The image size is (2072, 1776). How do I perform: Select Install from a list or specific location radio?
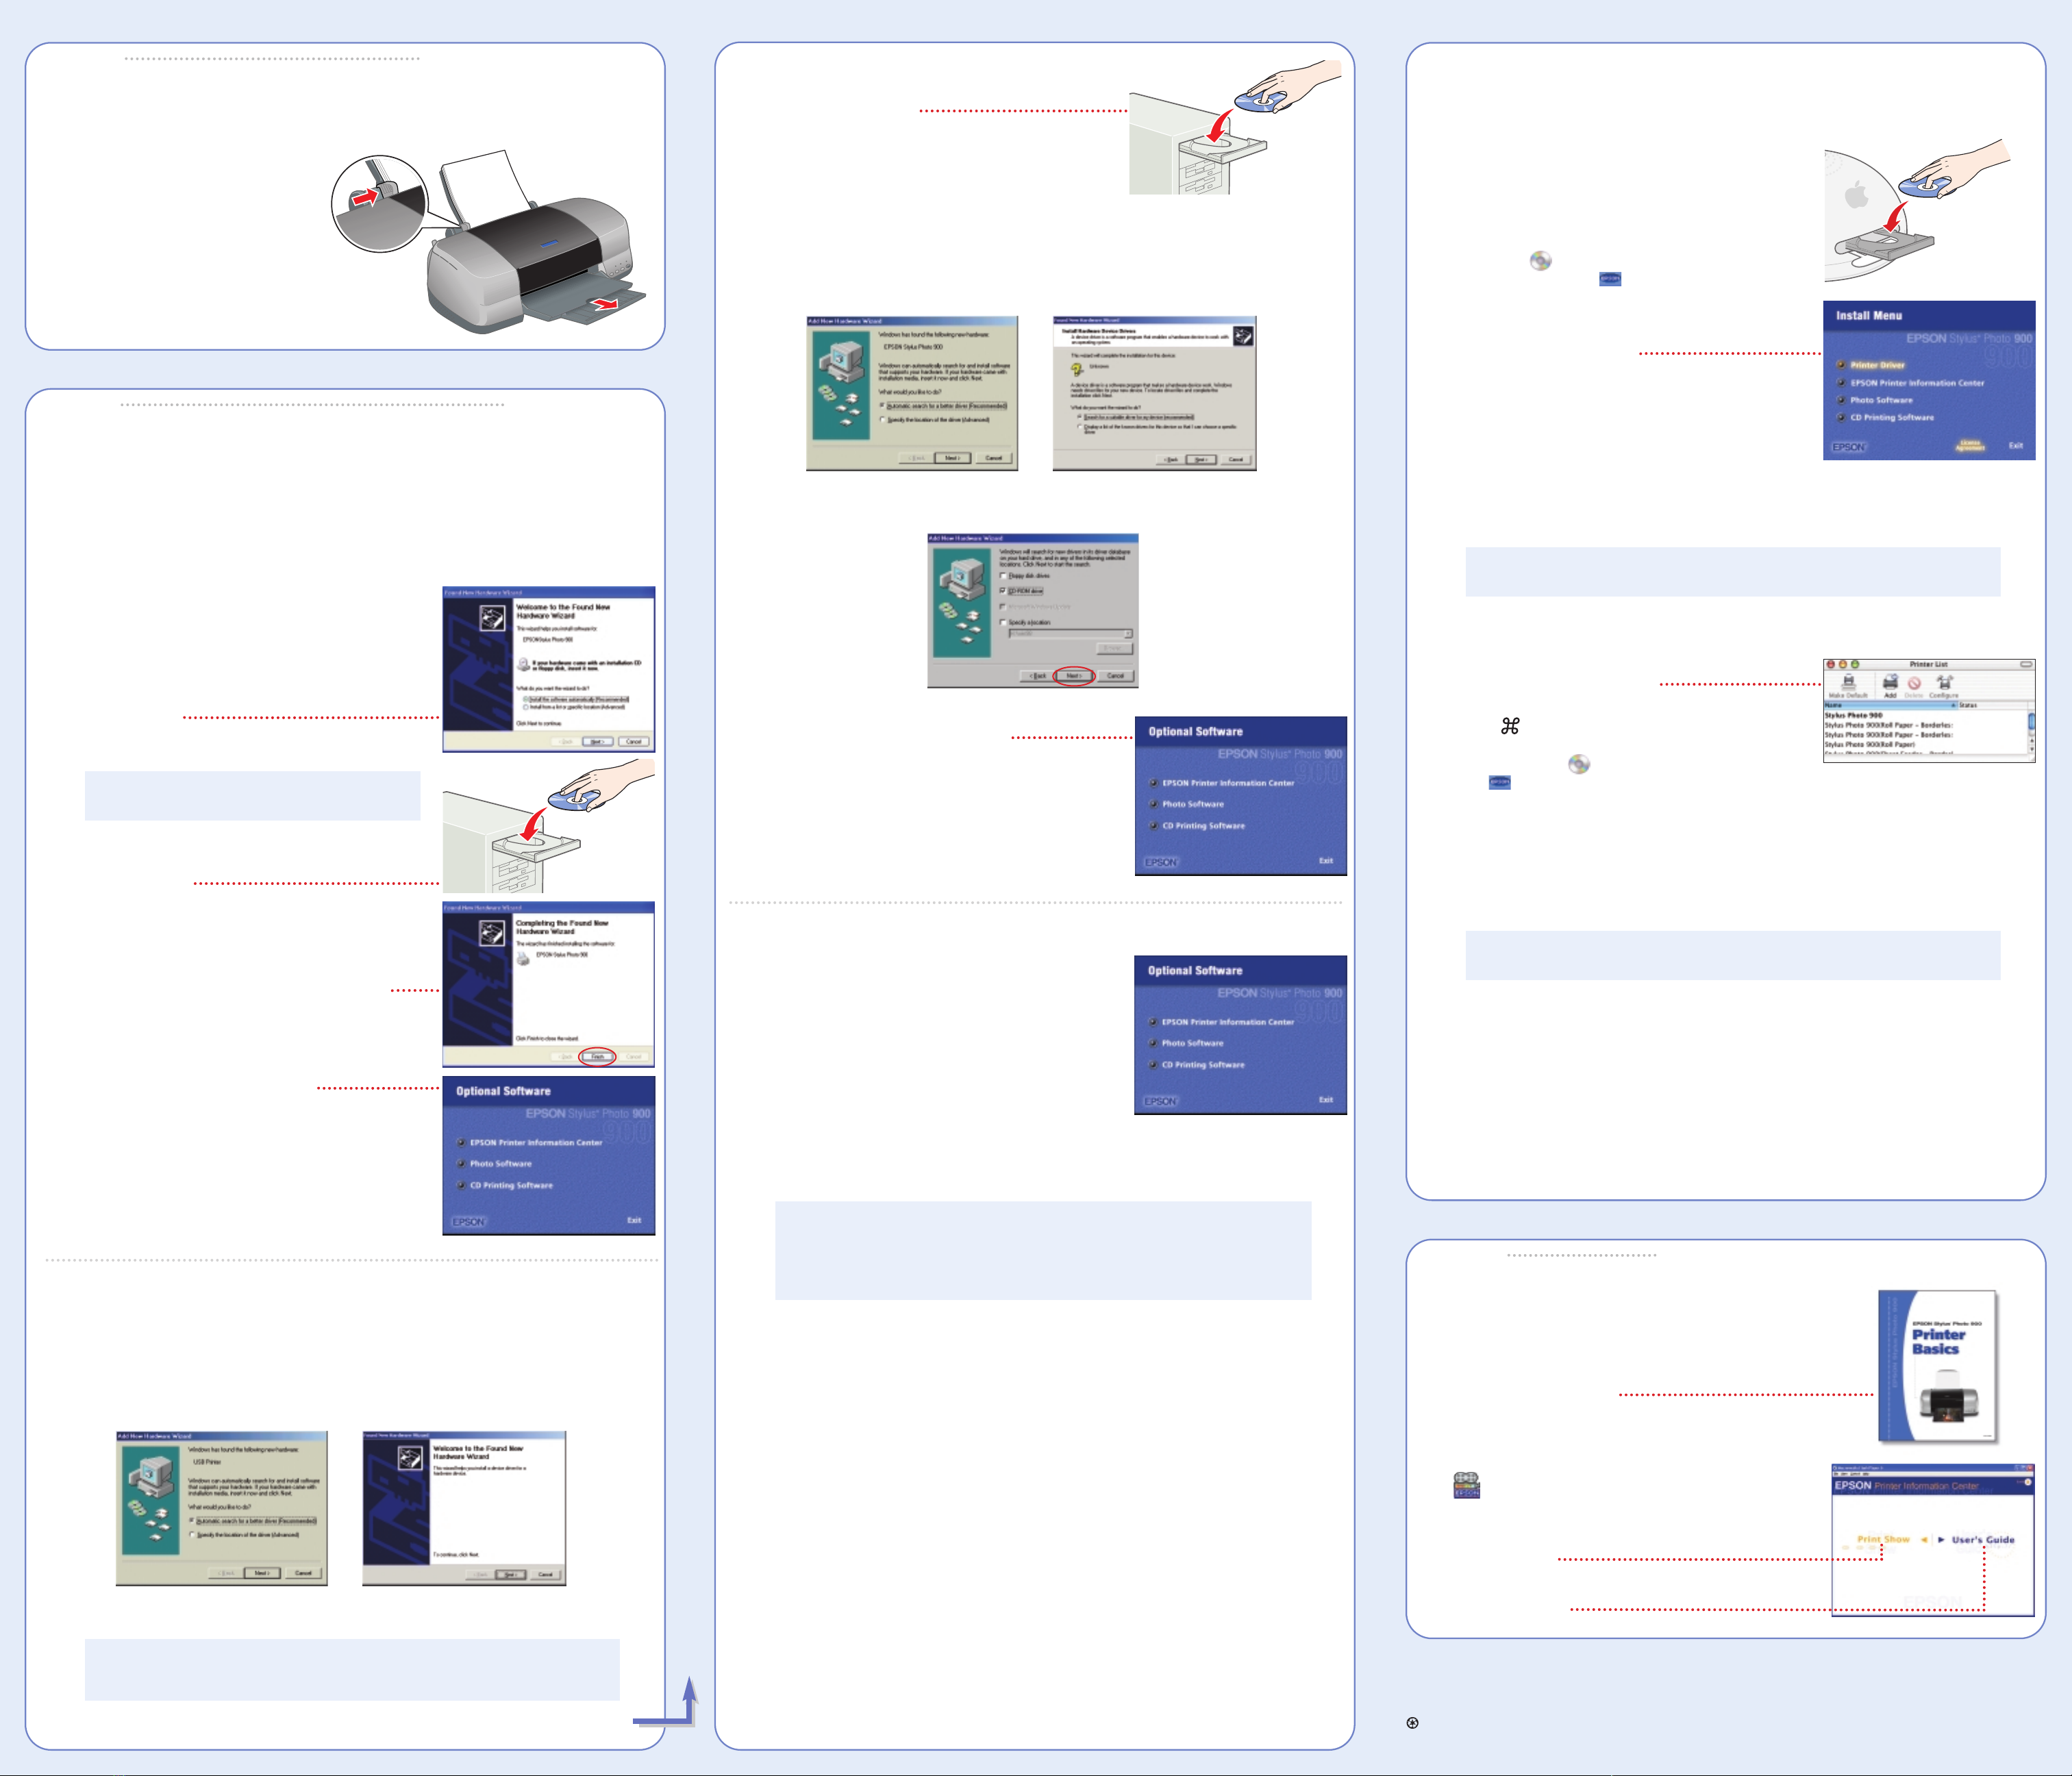pos(526,707)
